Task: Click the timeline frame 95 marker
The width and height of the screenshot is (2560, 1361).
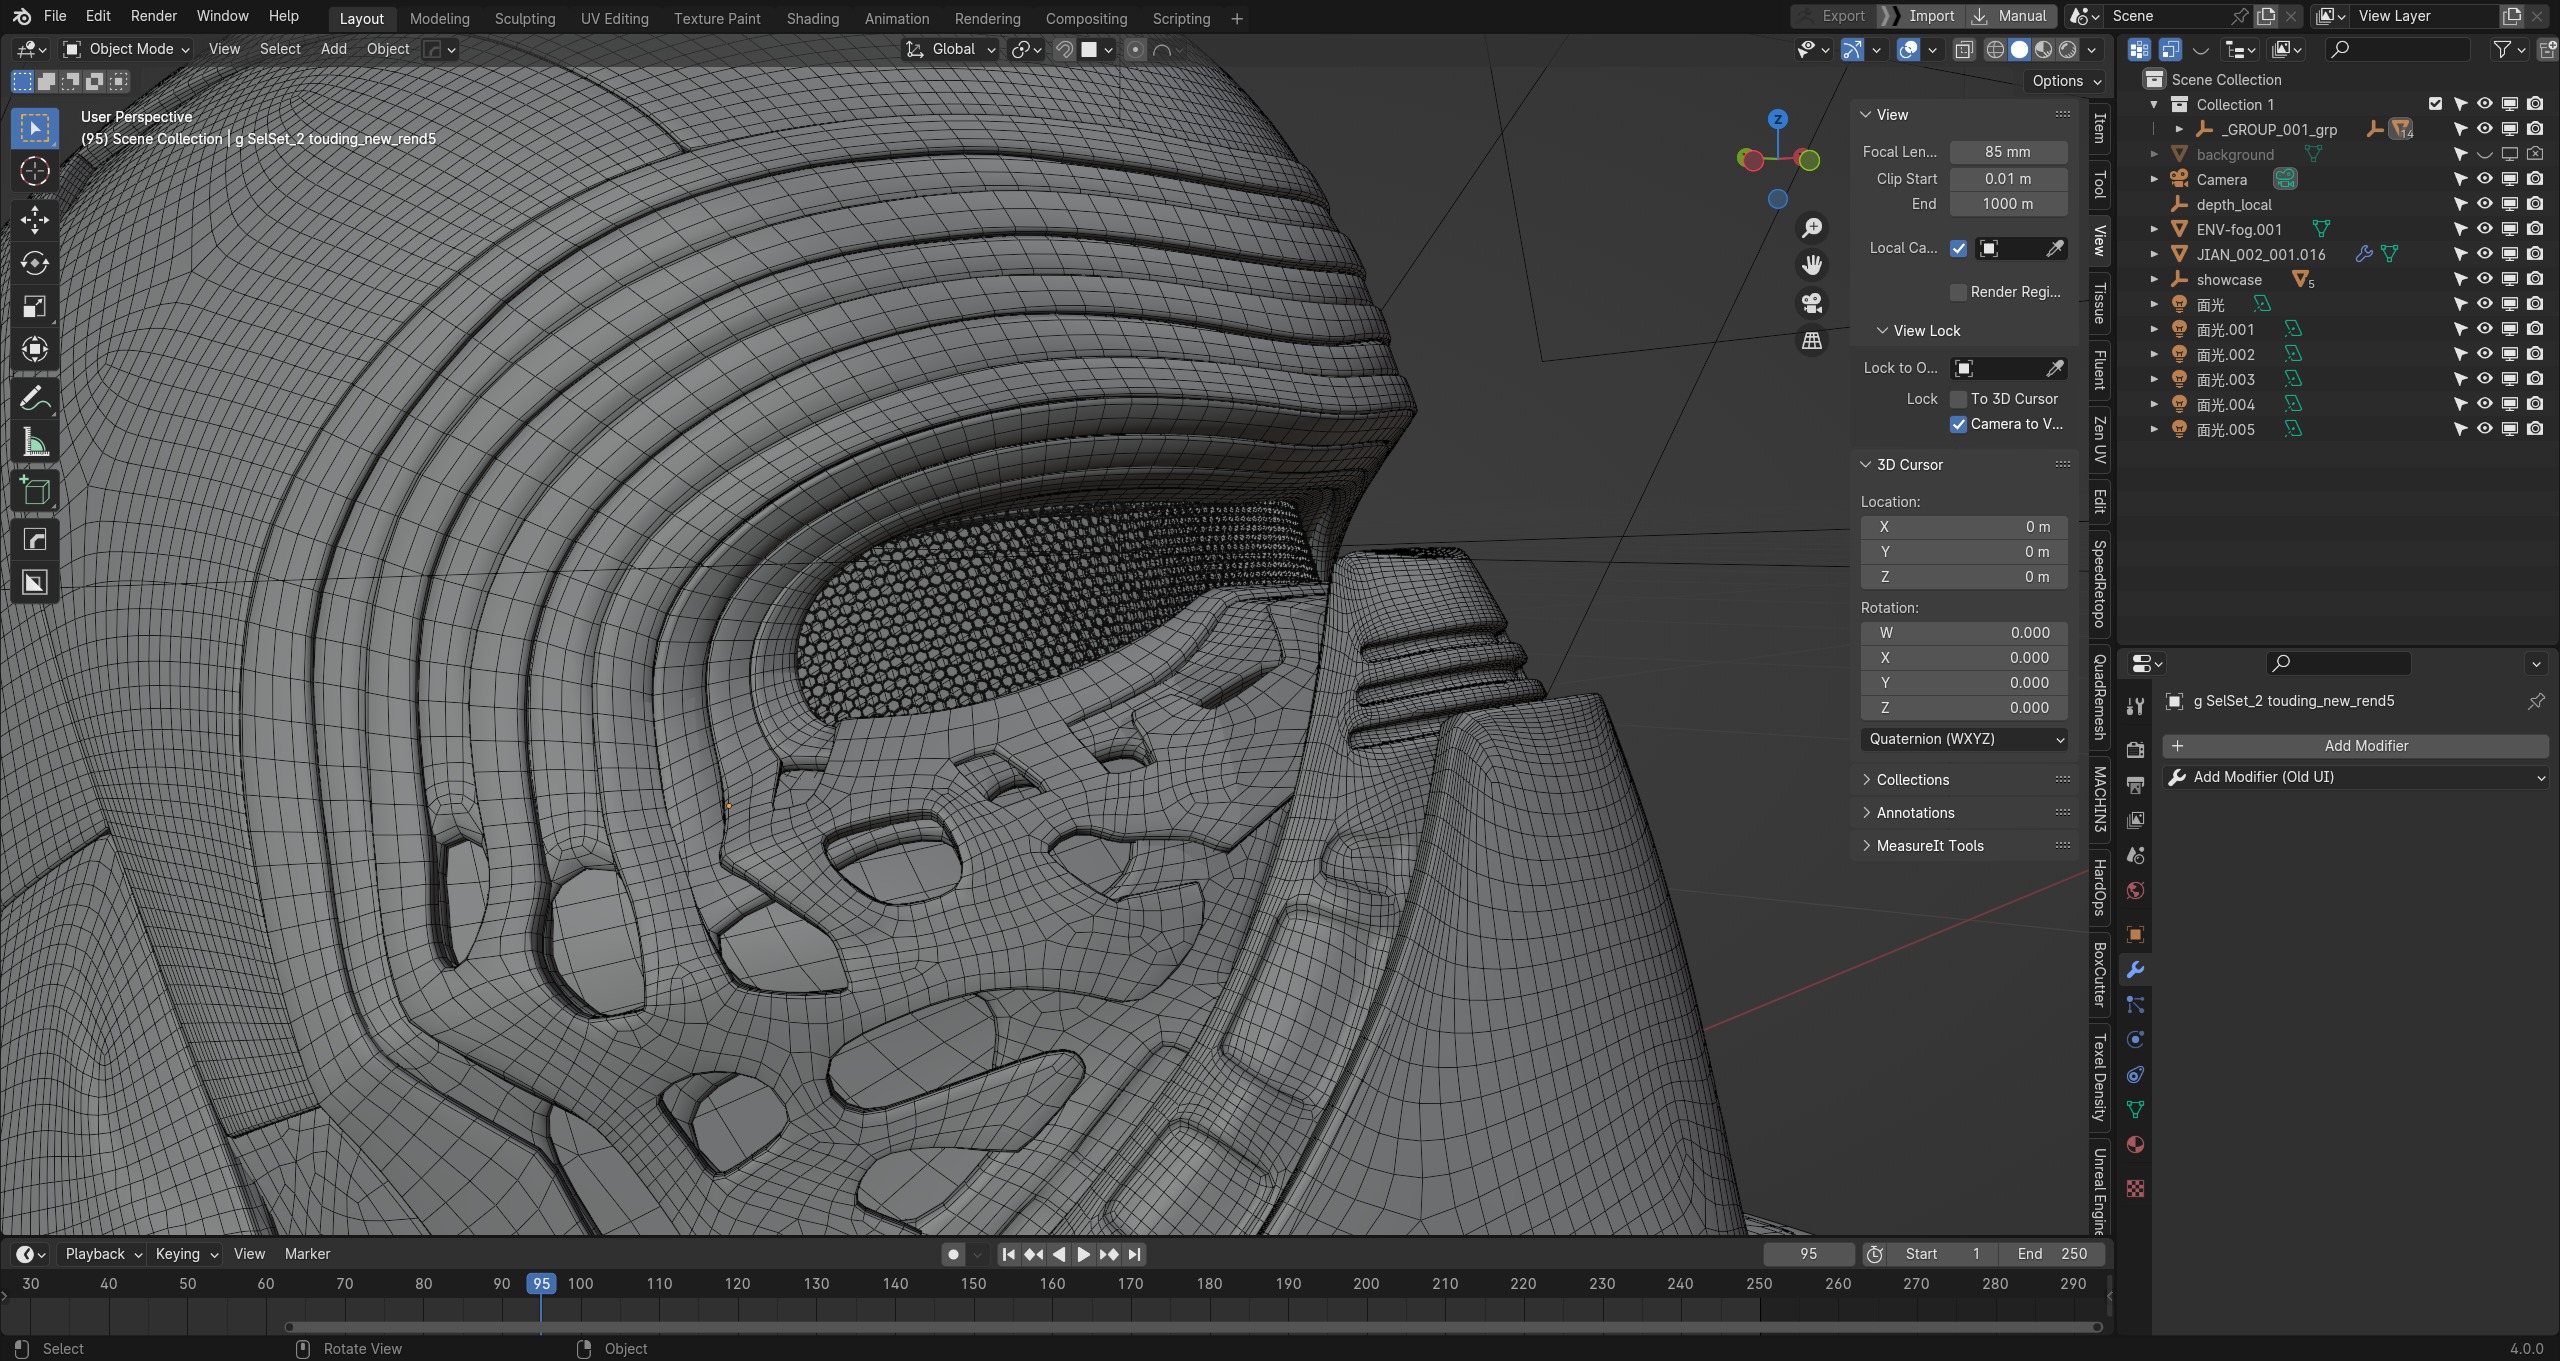Action: pos(541,1284)
